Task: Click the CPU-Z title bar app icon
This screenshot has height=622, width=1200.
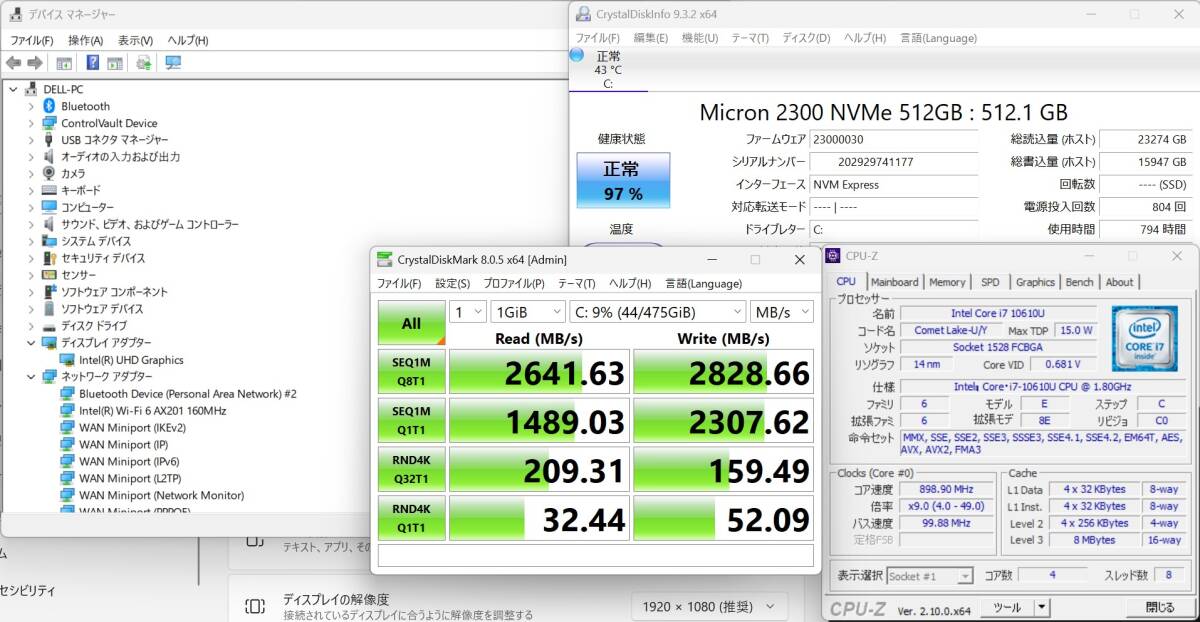Action: (x=833, y=256)
